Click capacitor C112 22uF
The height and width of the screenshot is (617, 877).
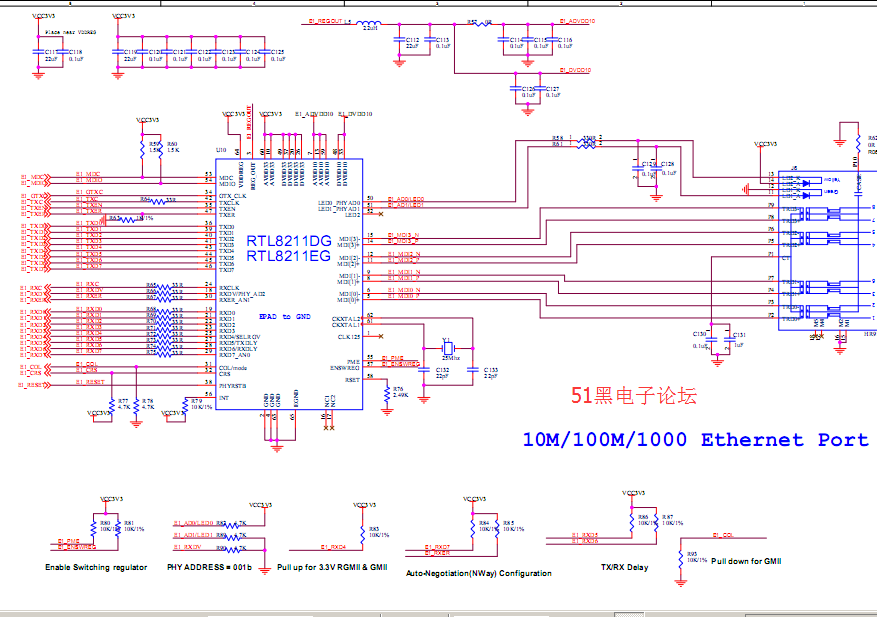(x=399, y=40)
